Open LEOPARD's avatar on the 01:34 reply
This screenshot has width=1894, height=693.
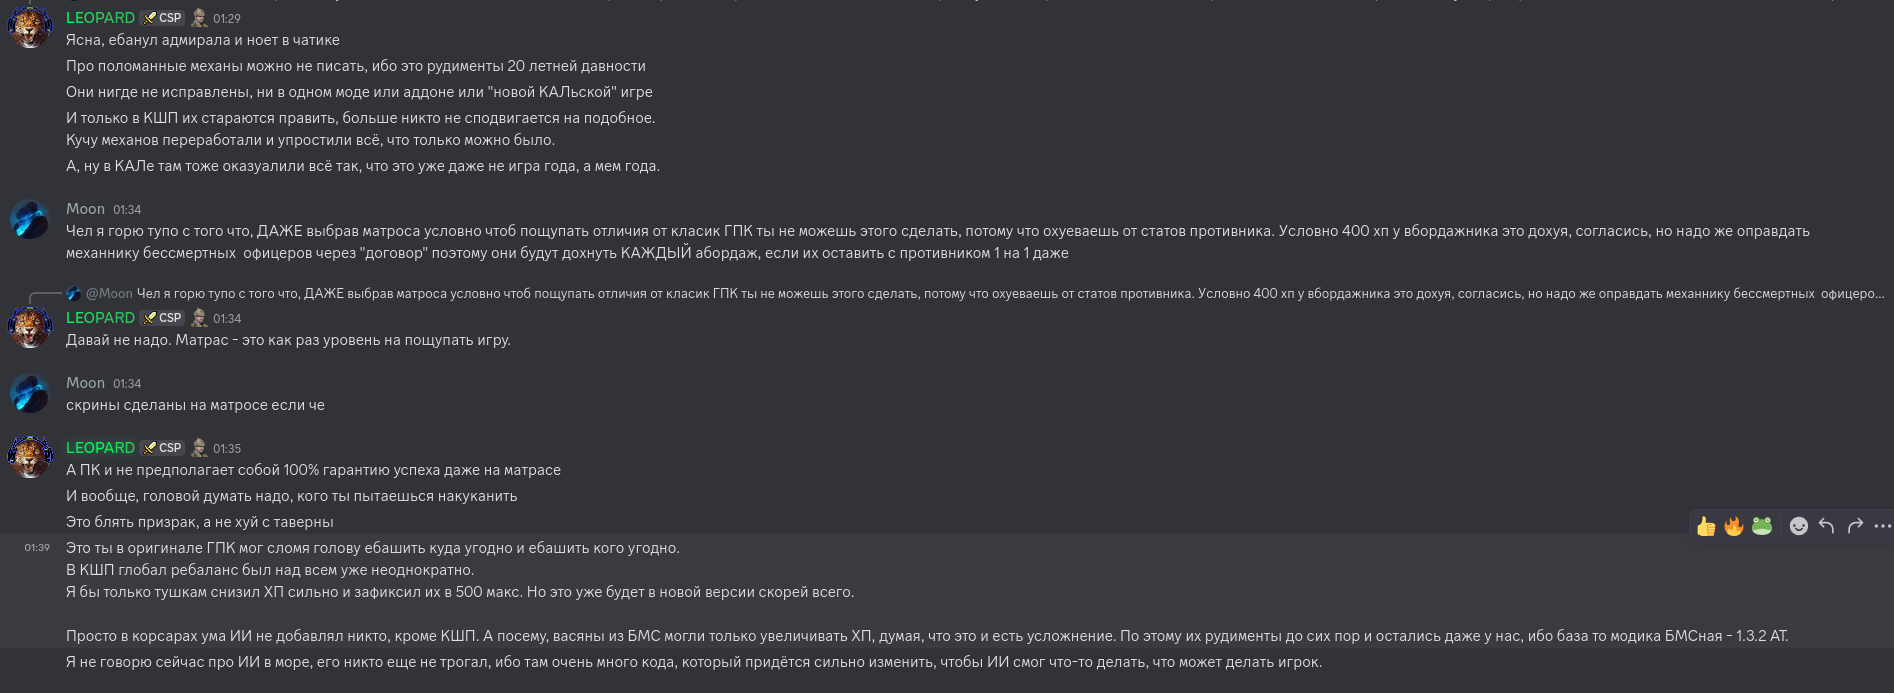tap(30, 327)
